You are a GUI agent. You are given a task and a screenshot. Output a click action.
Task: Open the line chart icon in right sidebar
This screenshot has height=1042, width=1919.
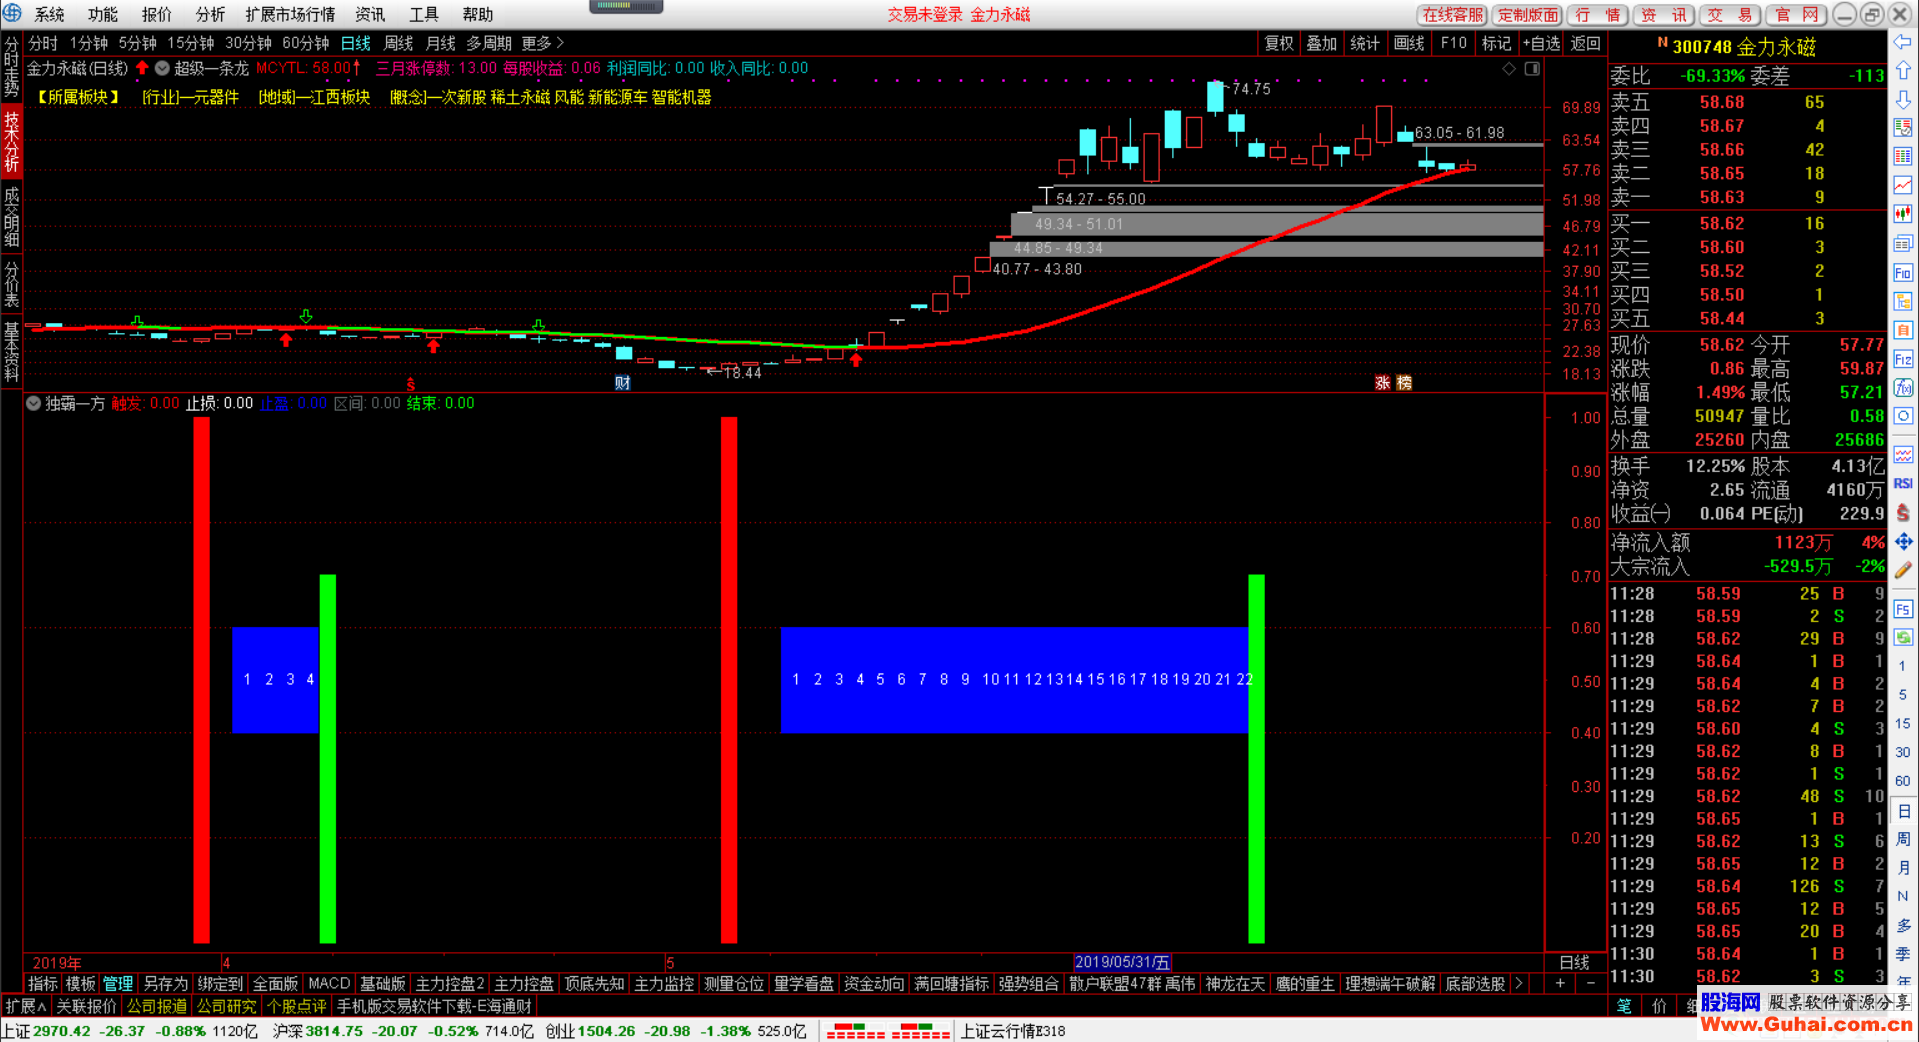pyautogui.click(x=1902, y=186)
